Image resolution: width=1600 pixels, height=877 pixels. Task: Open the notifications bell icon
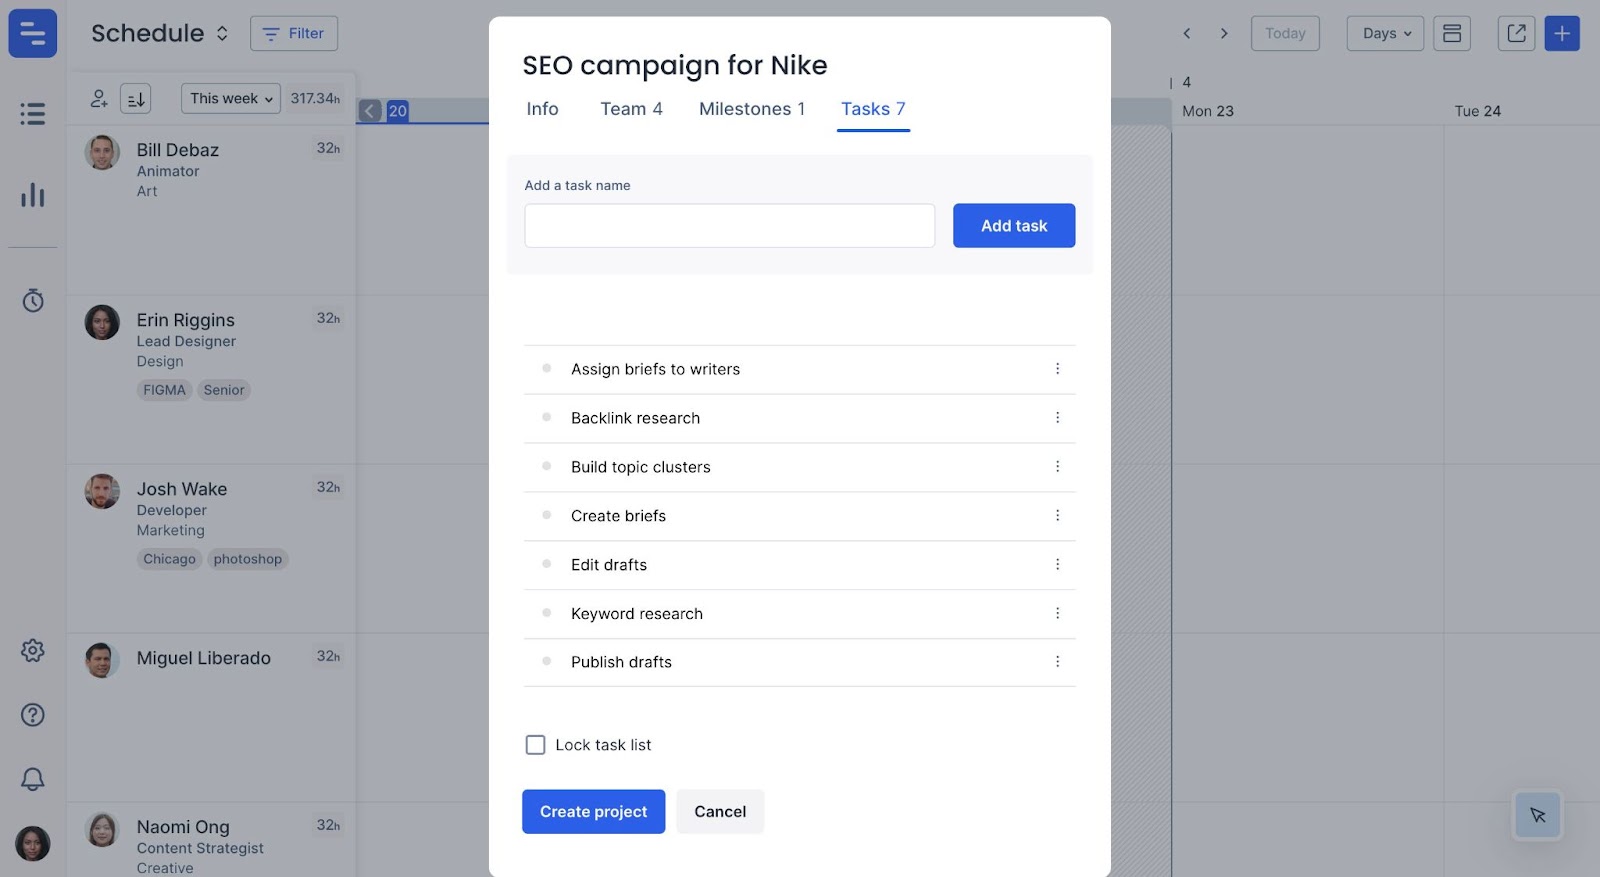point(33,779)
